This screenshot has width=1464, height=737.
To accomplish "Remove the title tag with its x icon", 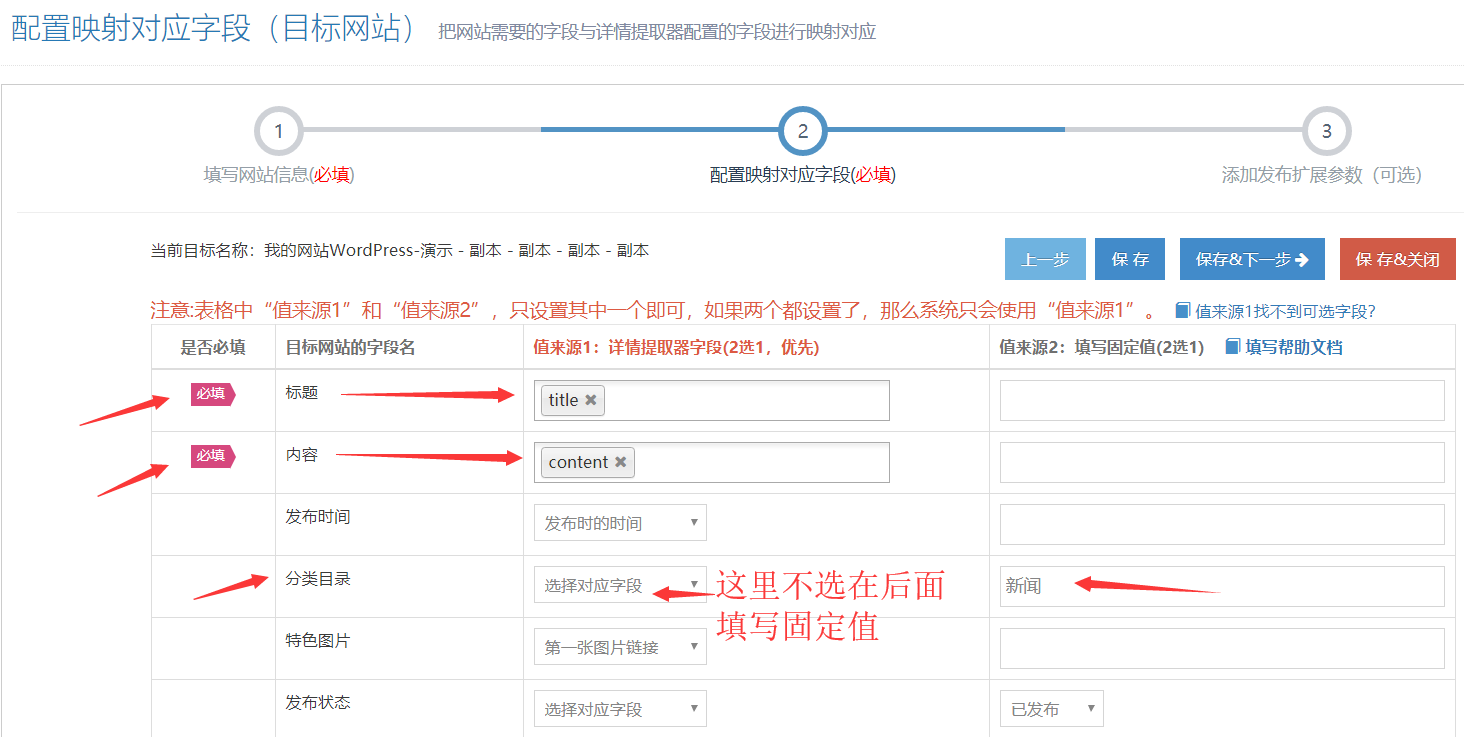I will click(591, 400).
